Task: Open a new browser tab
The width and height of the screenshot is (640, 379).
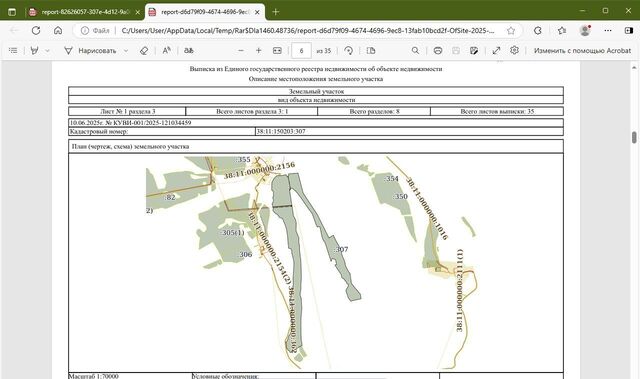Action: (x=276, y=12)
